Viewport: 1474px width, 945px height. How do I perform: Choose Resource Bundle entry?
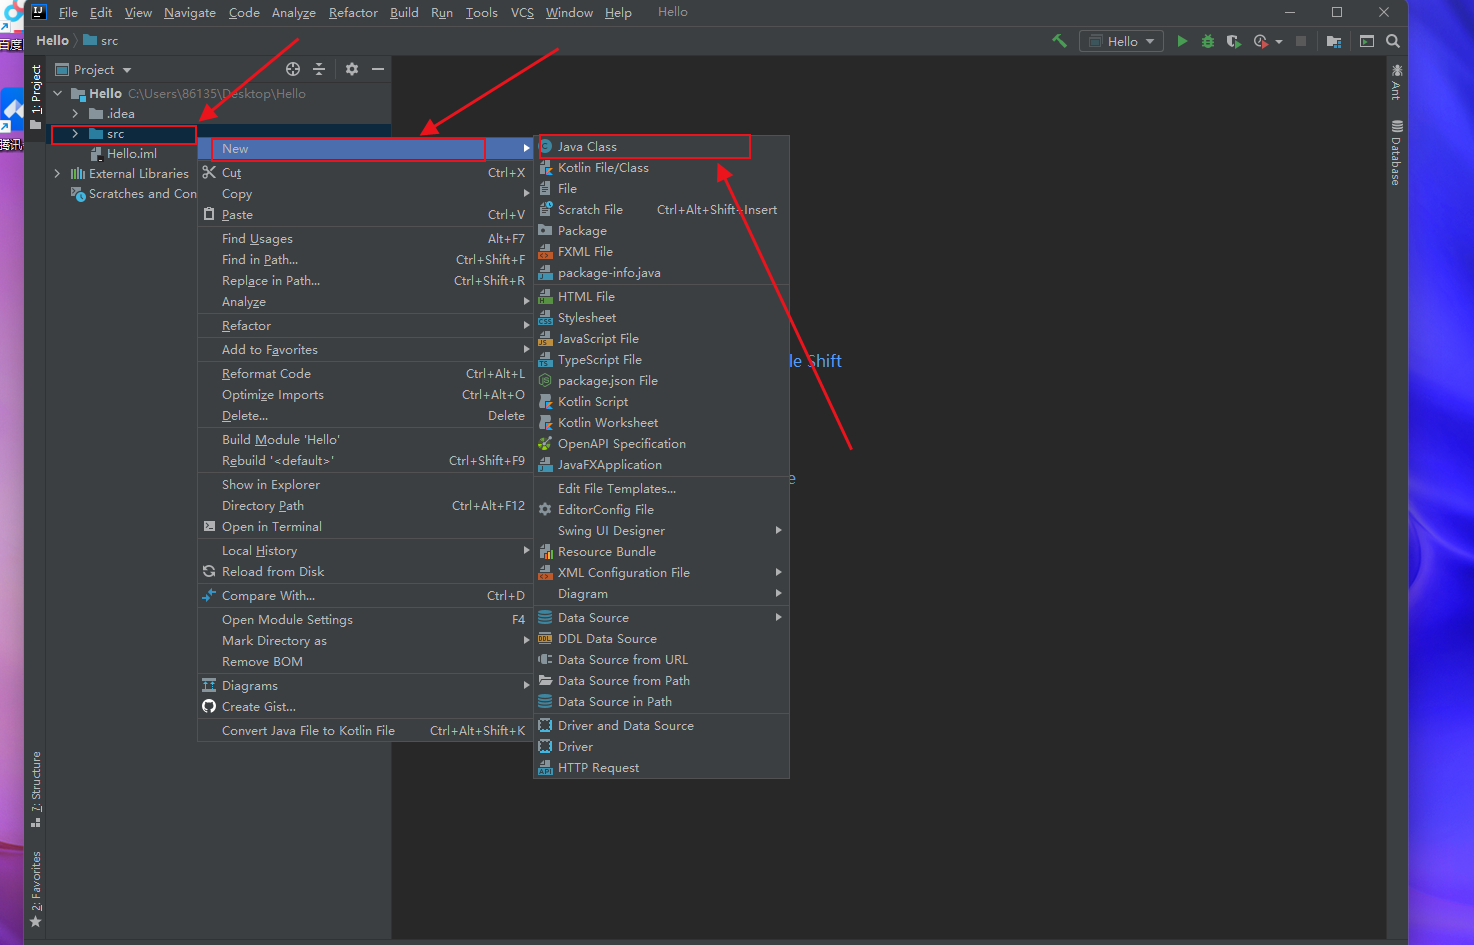click(x=661, y=552)
